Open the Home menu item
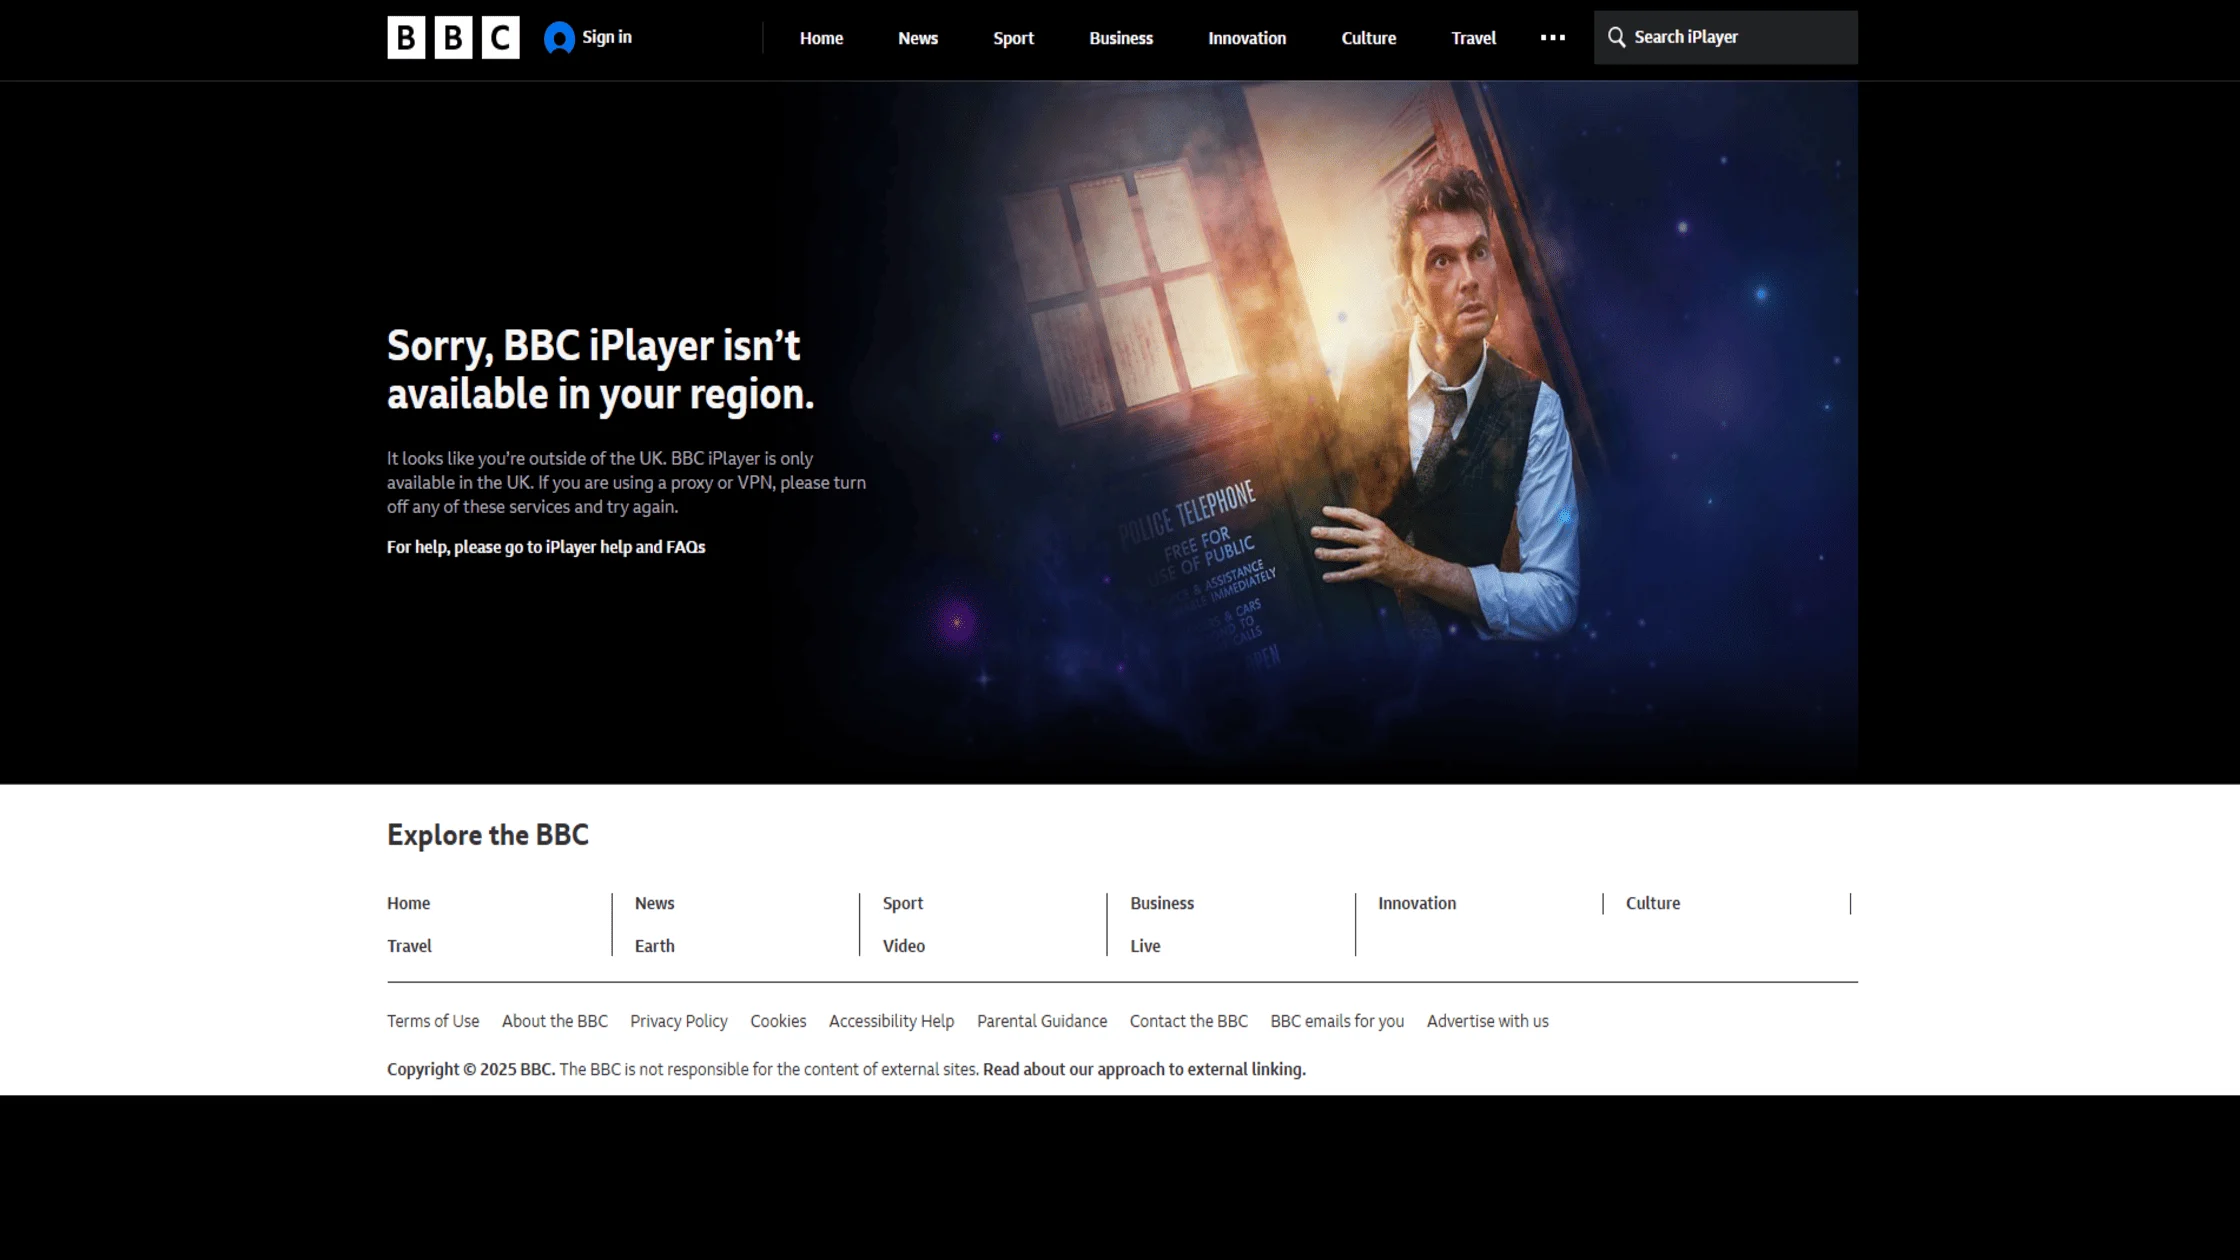The width and height of the screenshot is (2240, 1260). pyautogui.click(x=820, y=38)
